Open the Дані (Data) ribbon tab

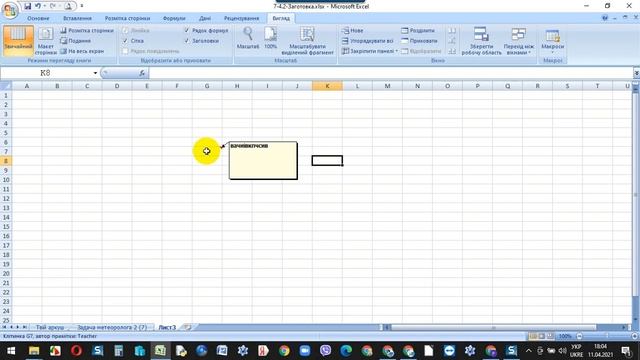205,18
